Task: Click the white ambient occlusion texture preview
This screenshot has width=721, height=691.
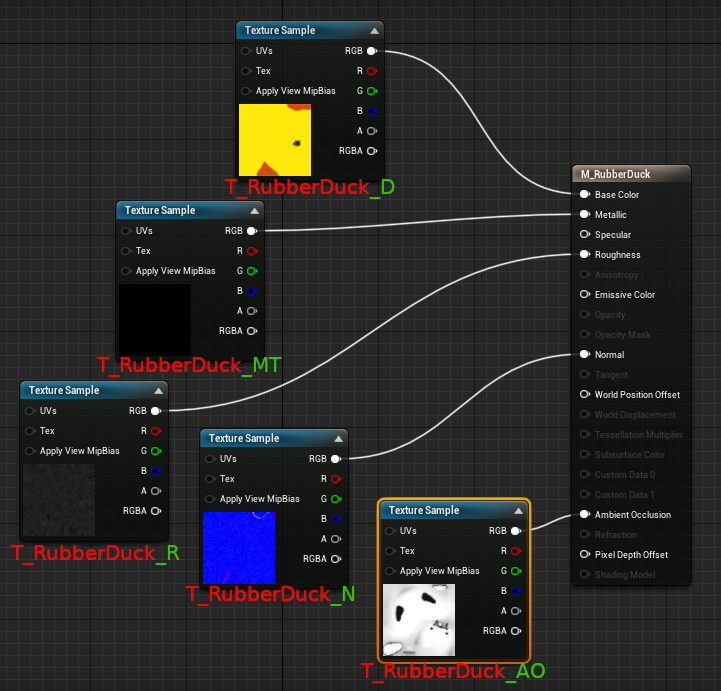Action: coord(419,619)
